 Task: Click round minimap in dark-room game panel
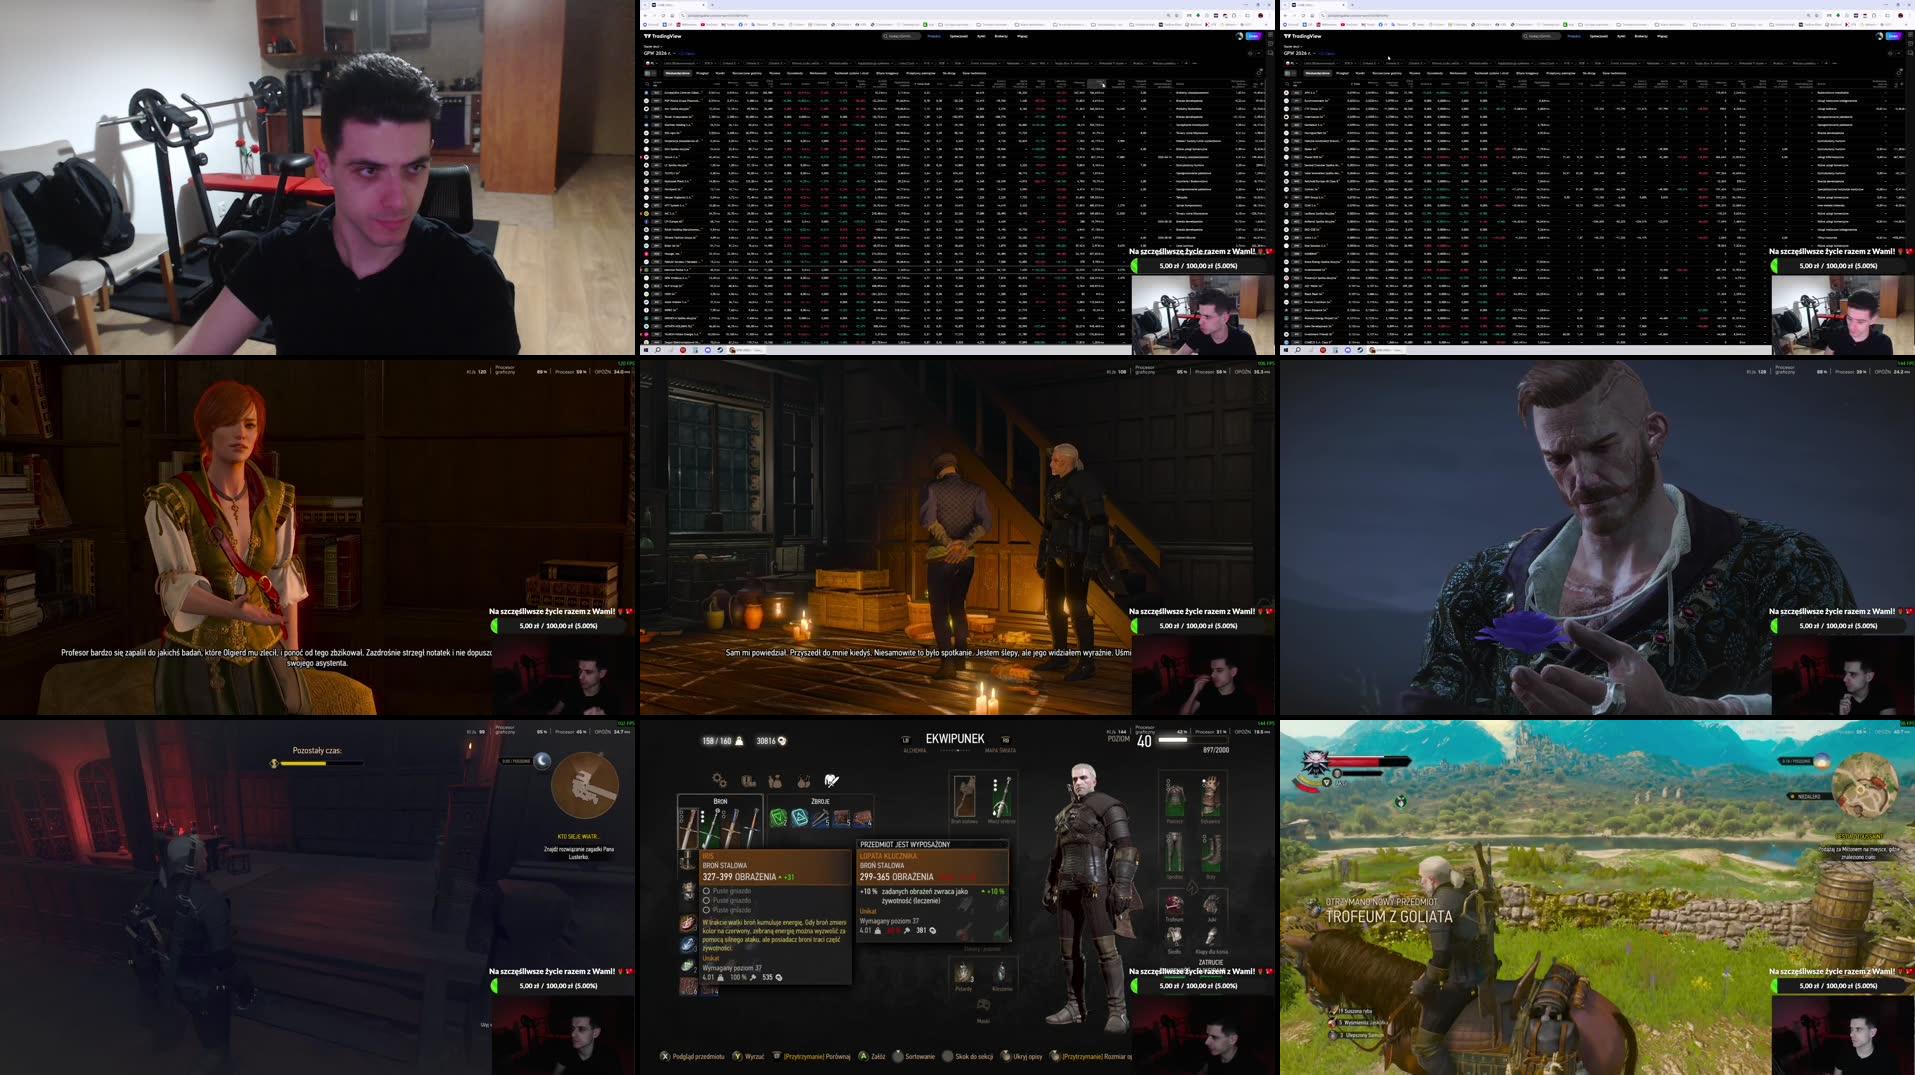tap(585, 785)
